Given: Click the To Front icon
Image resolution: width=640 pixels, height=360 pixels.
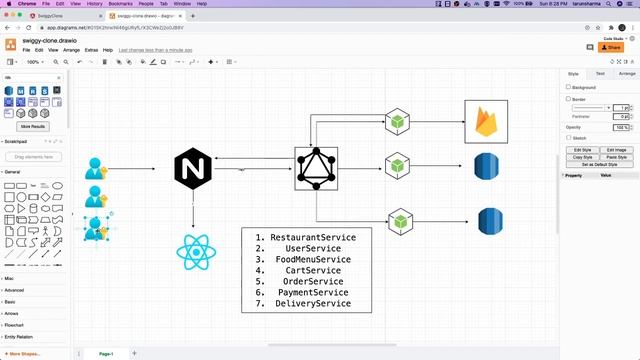Looking at the screenshot, I should coord(119,62).
